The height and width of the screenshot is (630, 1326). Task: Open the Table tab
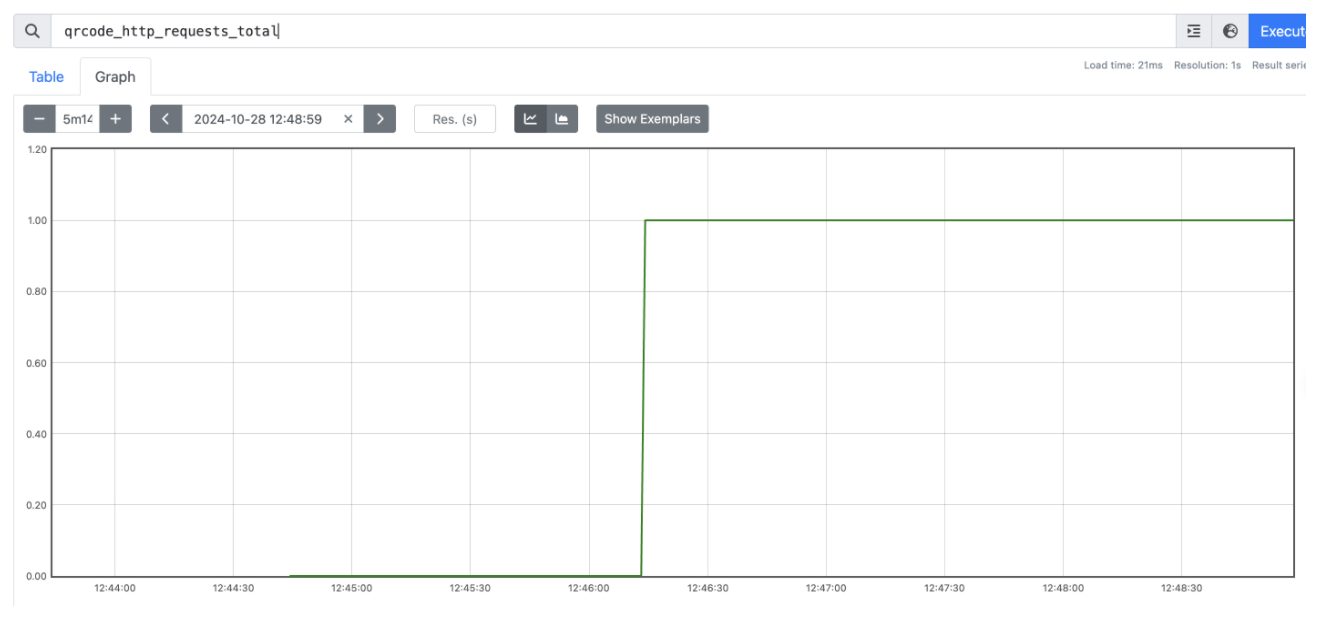pyautogui.click(x=46, y=77)
